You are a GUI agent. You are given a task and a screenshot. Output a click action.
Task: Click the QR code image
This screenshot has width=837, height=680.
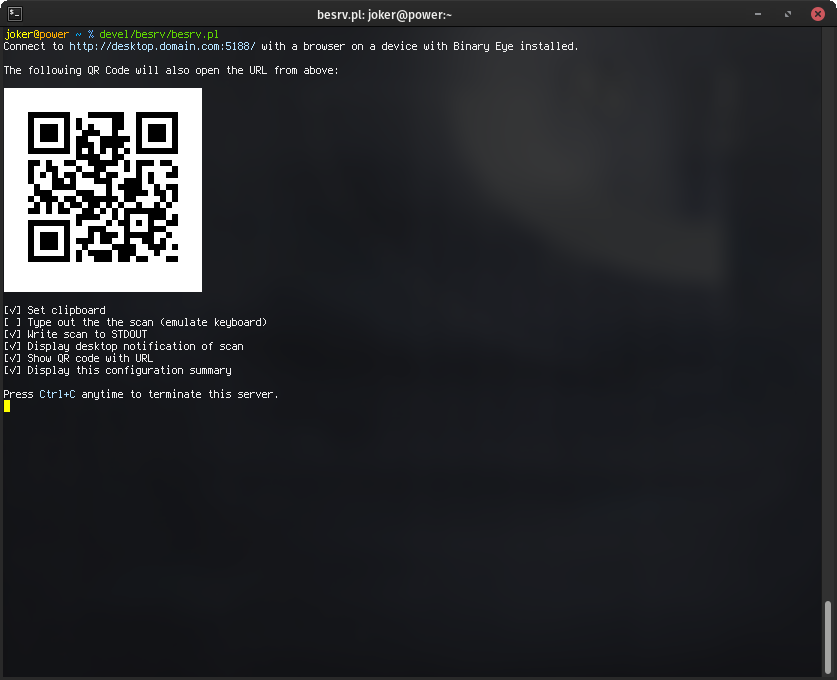(x=103, y=189)
